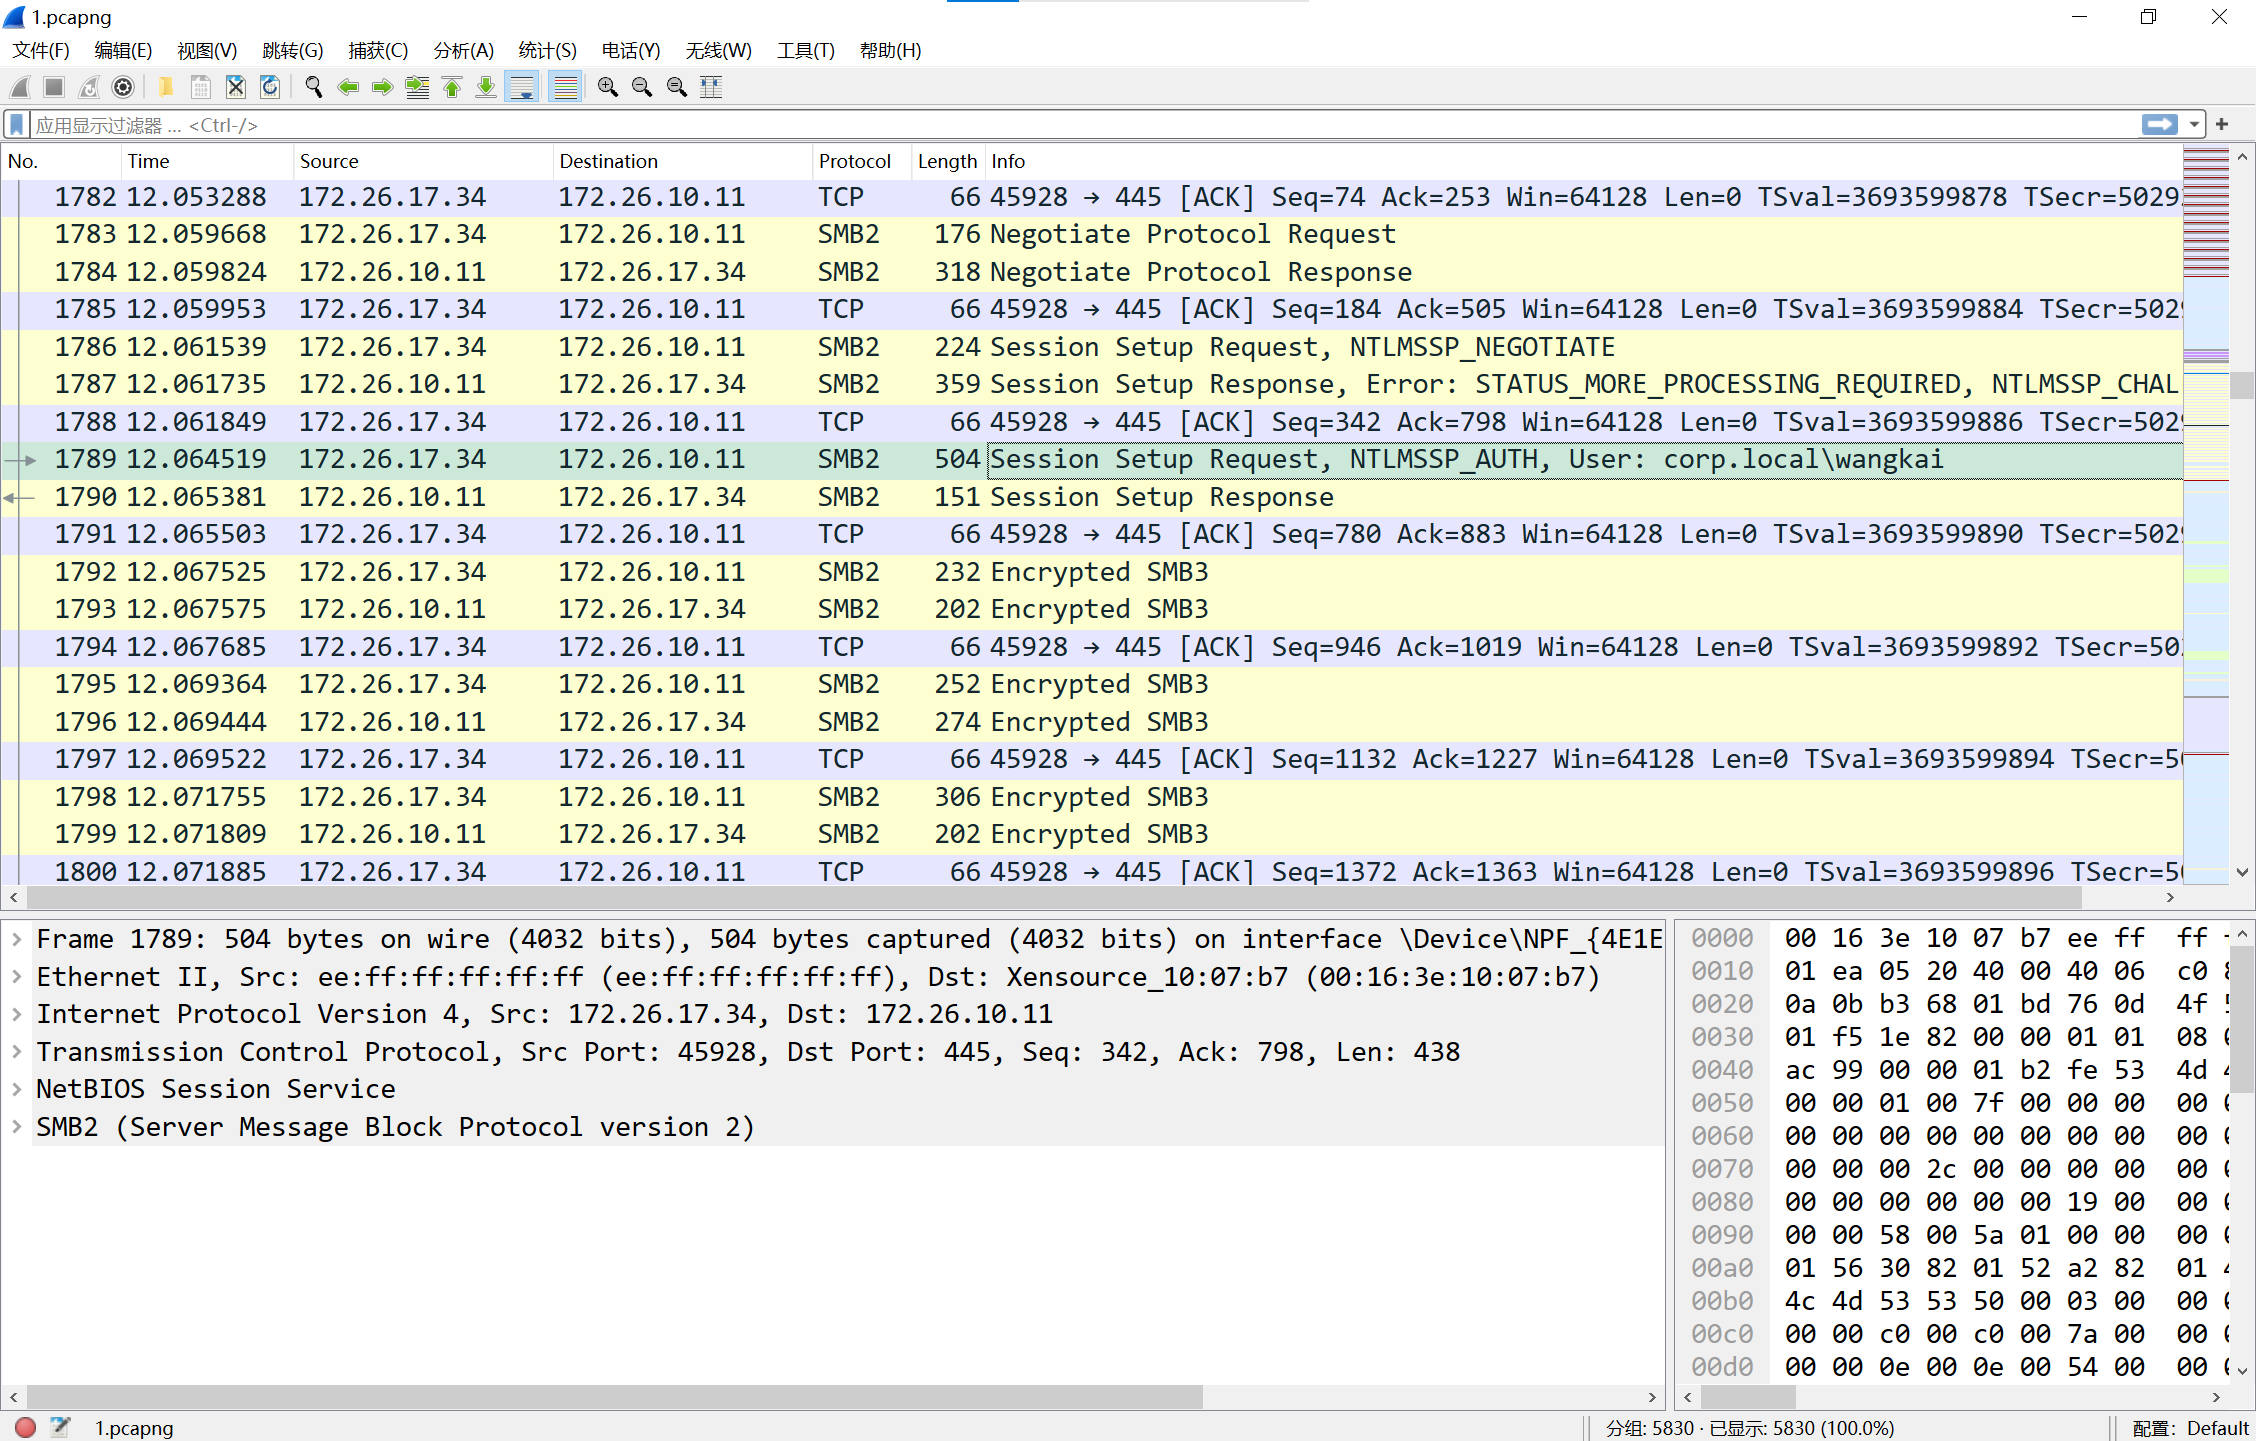Reset text zoom to normal size

pyautogui.click(x=677, y=87)
